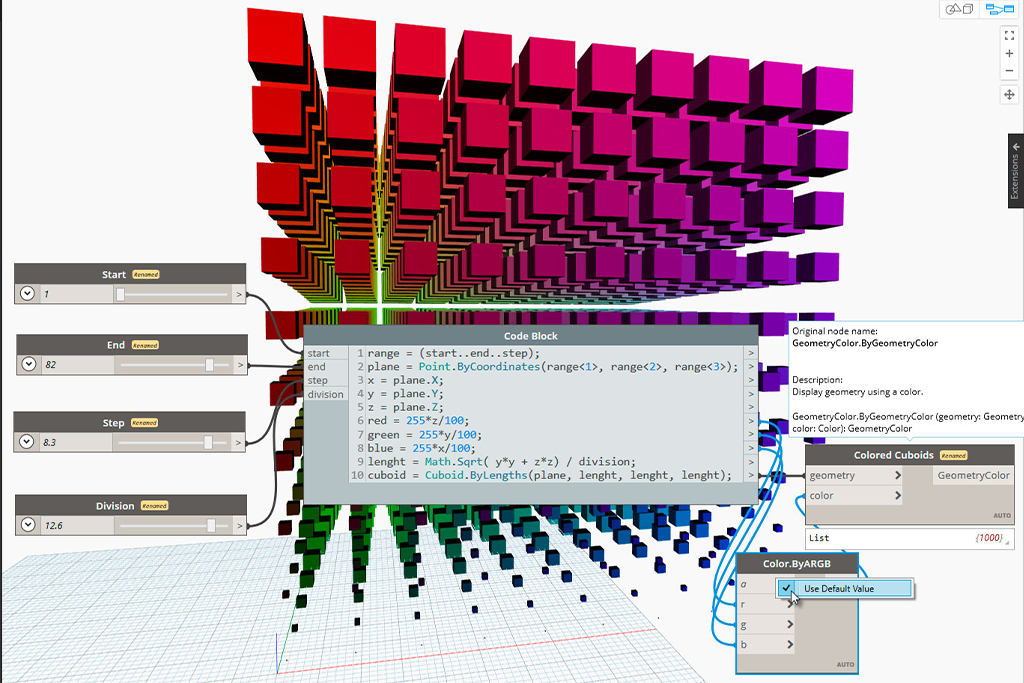Zoom out with the minus icon
Image resolution: width=1024 pixels, height=683 pixels.
[x=1009, y=71]
